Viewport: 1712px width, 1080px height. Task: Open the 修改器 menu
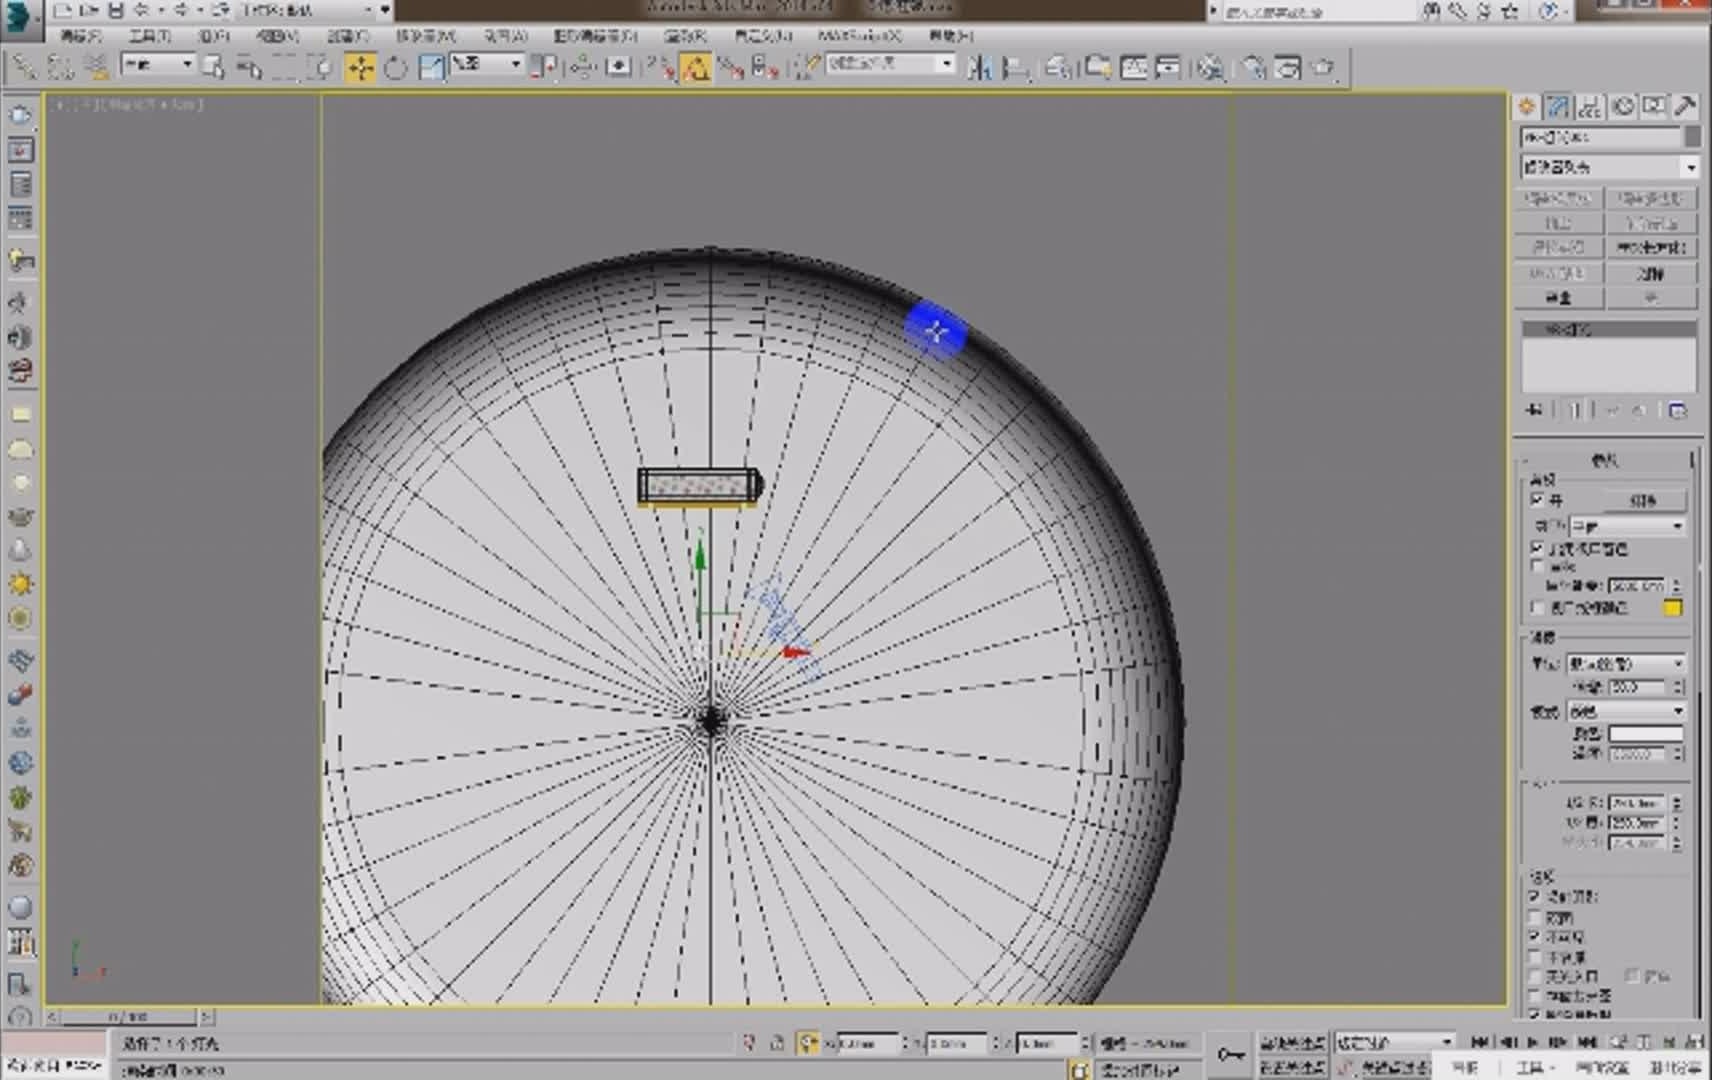(x=425, y=36)
